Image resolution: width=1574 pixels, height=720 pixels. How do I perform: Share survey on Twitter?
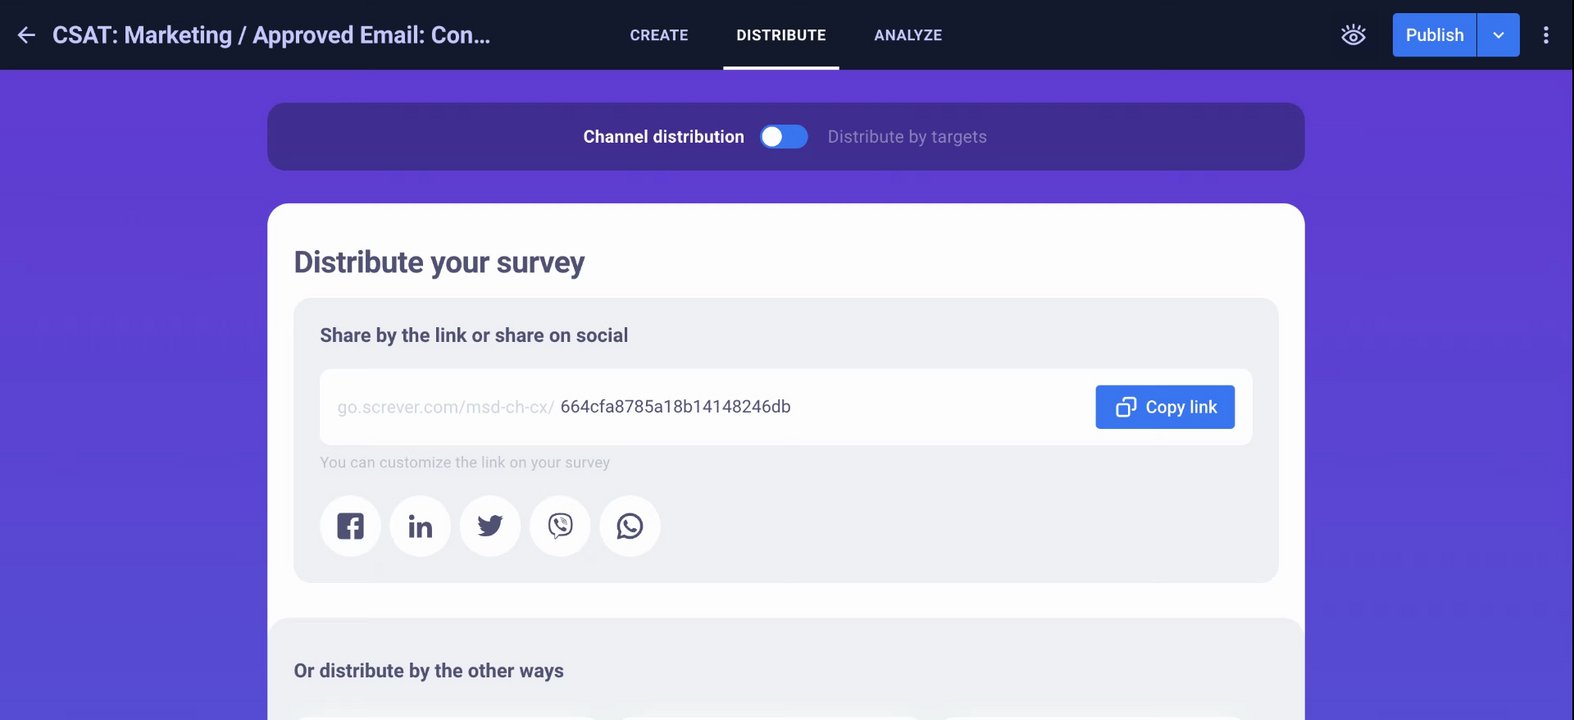(490, 526)
